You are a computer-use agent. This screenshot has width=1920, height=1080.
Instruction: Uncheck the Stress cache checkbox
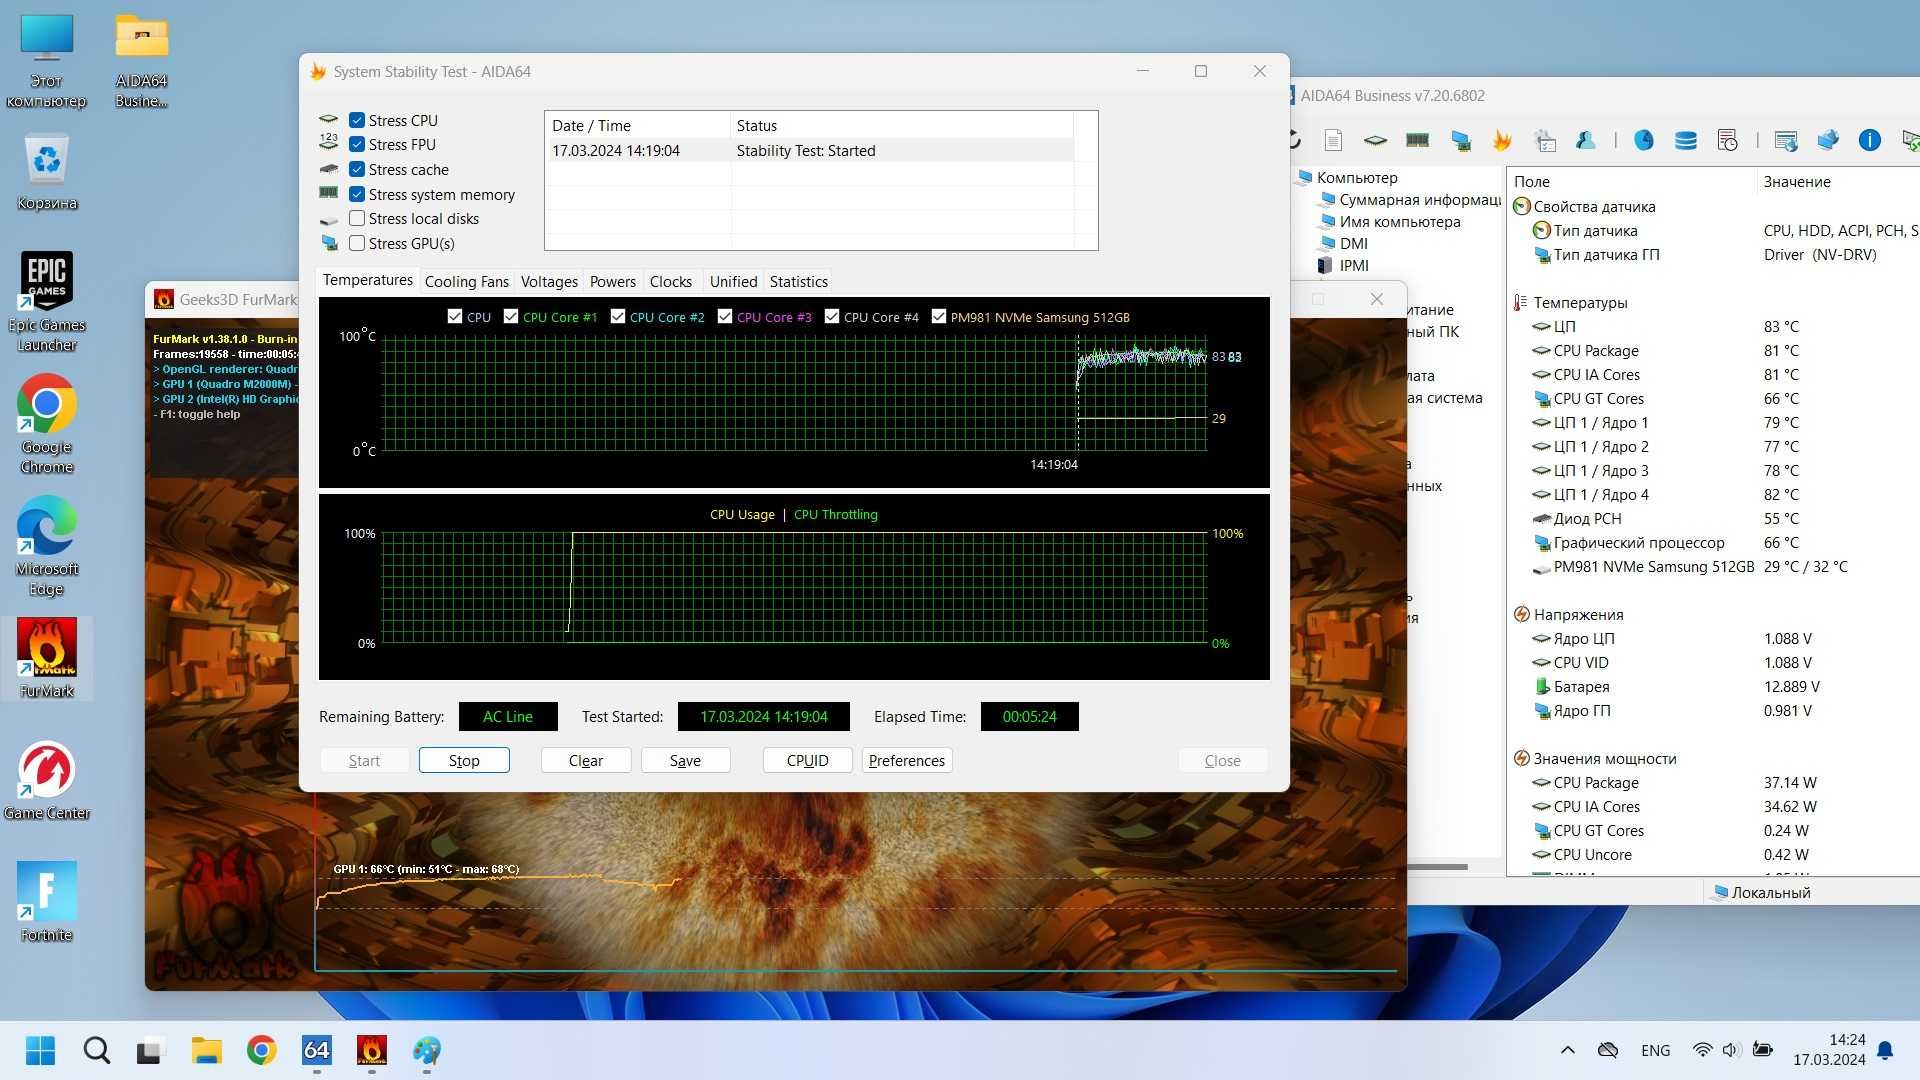click(x=356, y=169)
